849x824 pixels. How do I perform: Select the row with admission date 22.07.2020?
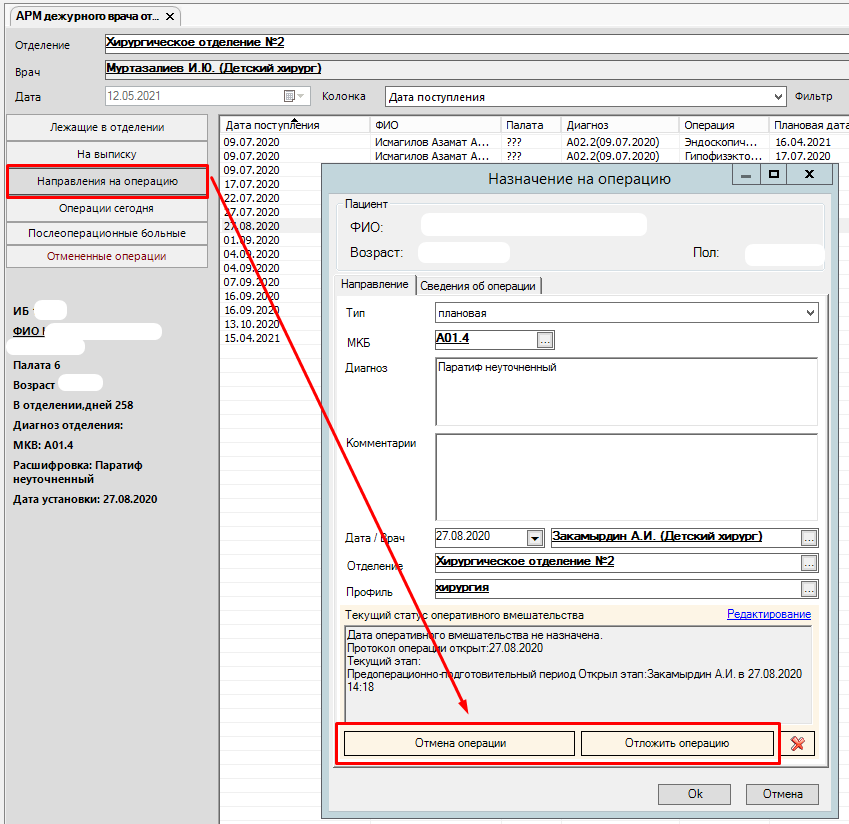click(x=252, y=198)
